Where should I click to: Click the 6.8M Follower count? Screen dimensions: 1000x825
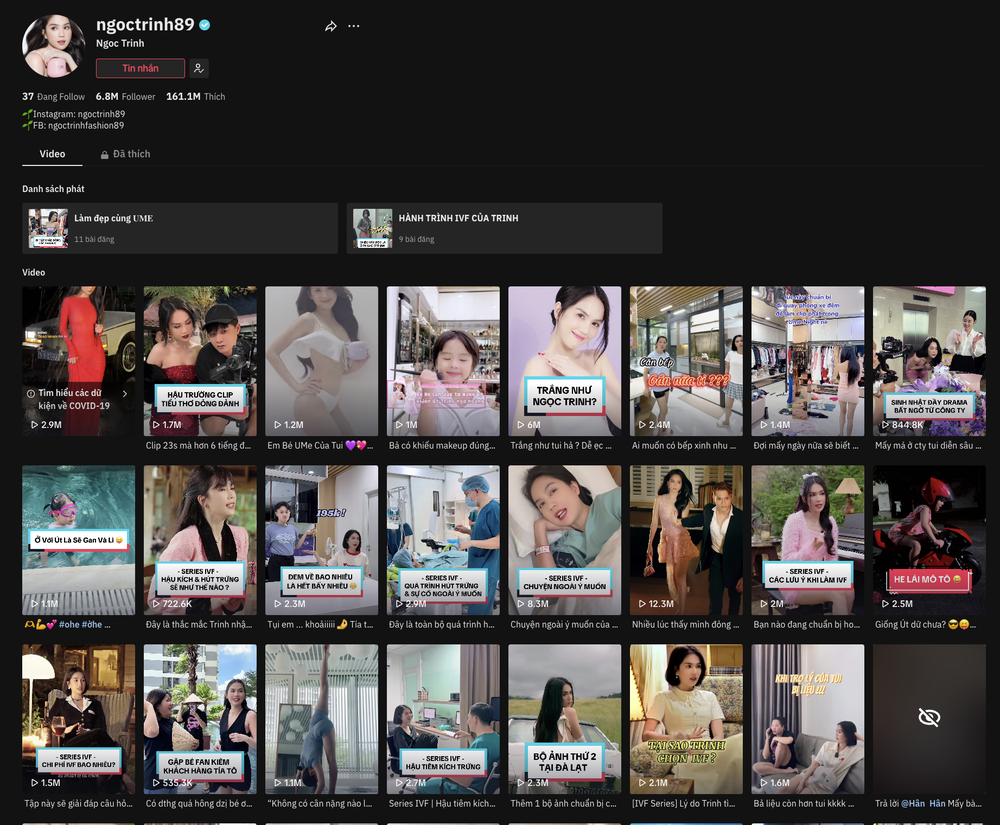point(125,97)
